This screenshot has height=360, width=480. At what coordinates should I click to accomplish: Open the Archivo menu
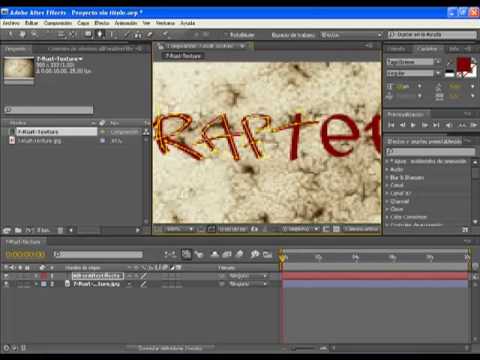click(11, 23)
